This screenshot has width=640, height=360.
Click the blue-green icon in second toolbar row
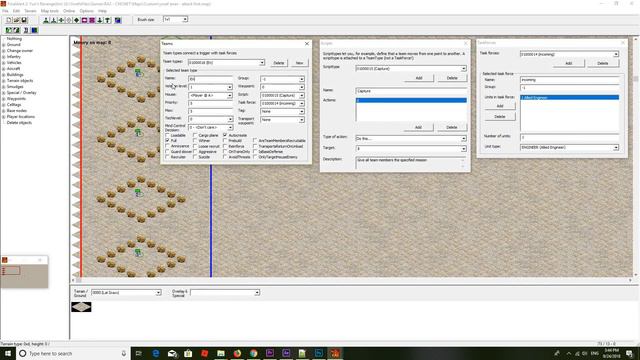(x=35, y=30)
